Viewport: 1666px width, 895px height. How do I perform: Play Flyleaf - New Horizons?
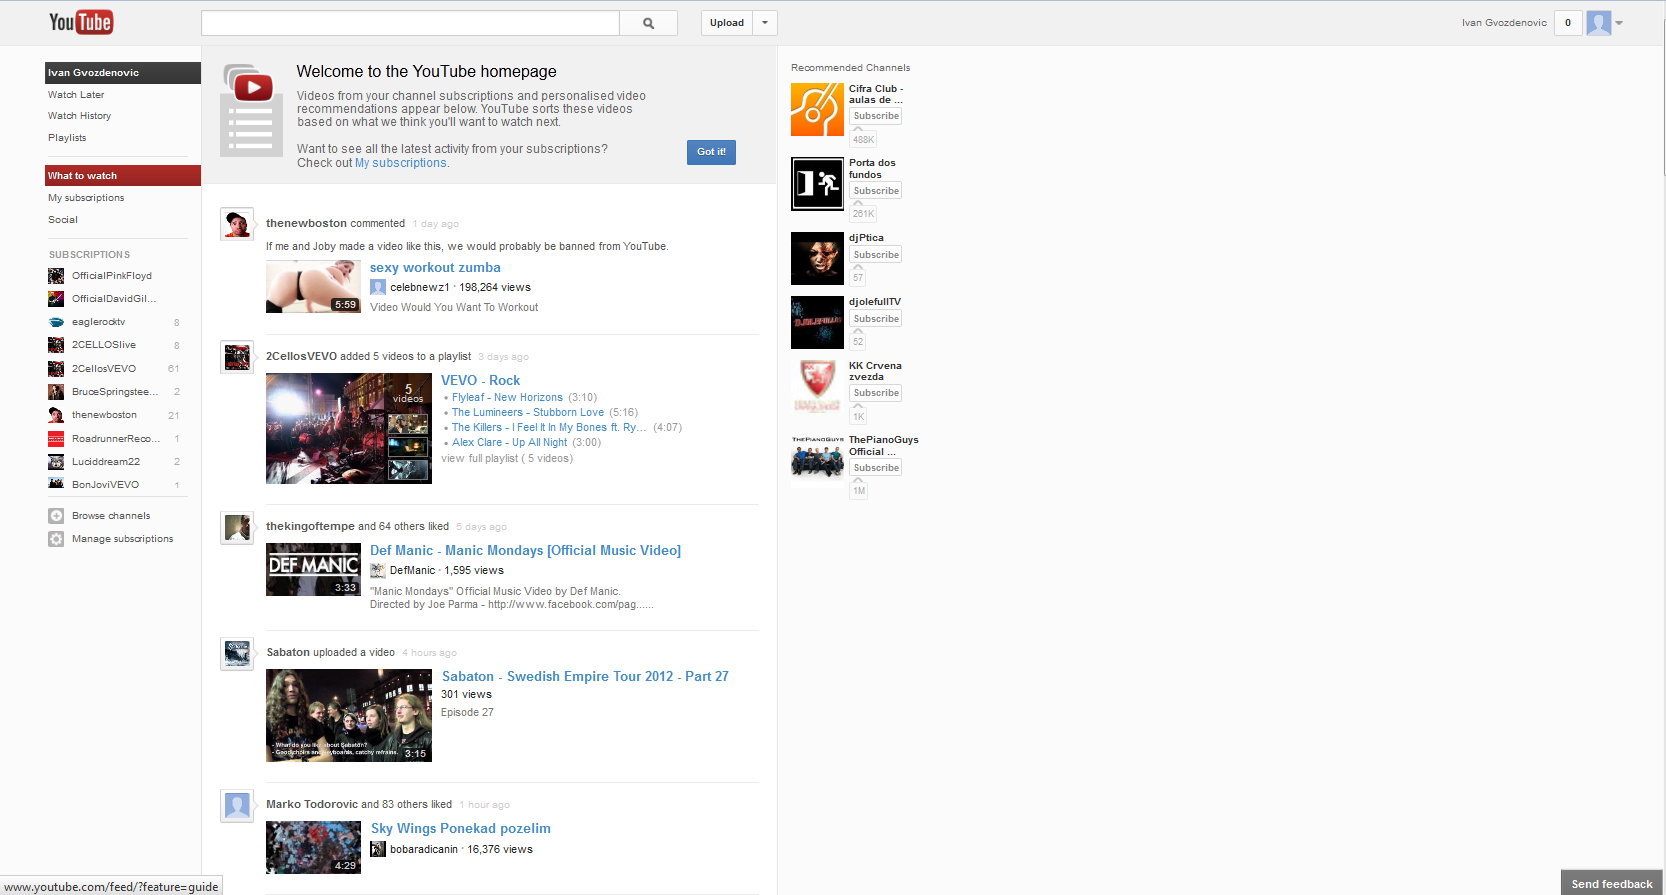[x=507, y=398]
